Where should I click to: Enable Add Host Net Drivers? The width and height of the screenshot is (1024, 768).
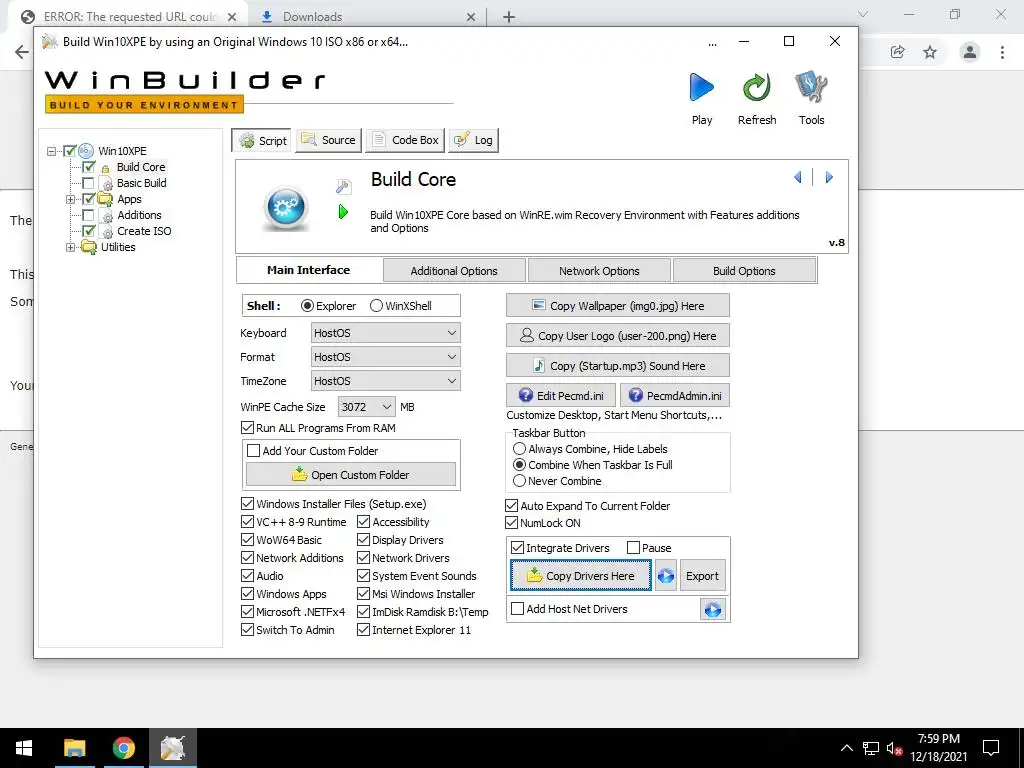(x=517, y=609)
